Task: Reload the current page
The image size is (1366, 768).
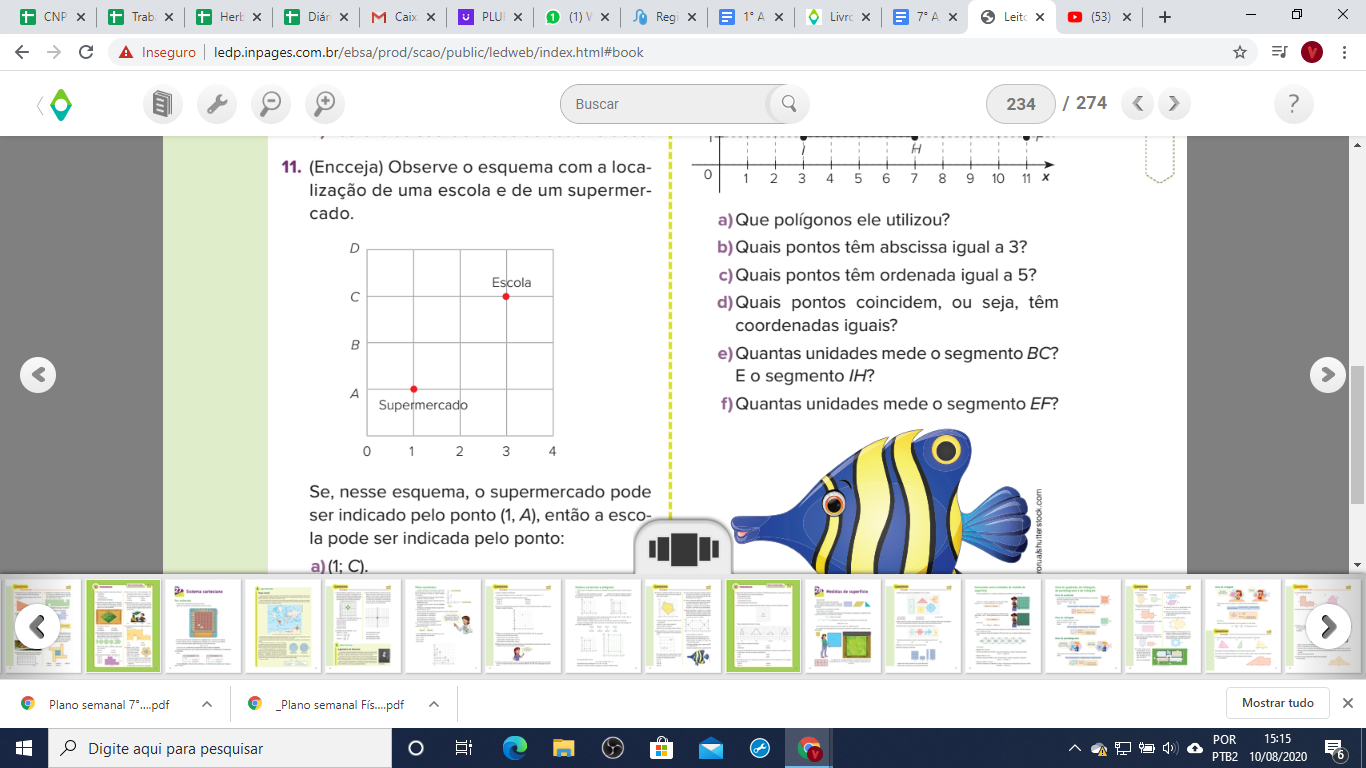Action: coord(86,52)
